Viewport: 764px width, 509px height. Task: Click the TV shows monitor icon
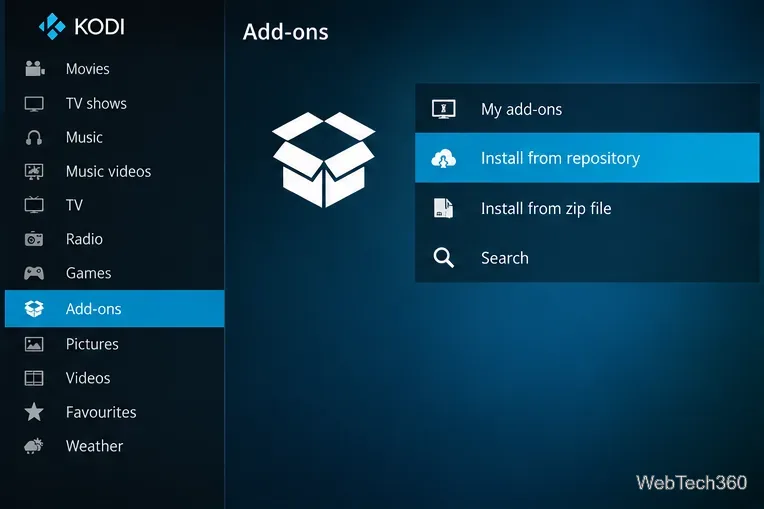point(34,104)
